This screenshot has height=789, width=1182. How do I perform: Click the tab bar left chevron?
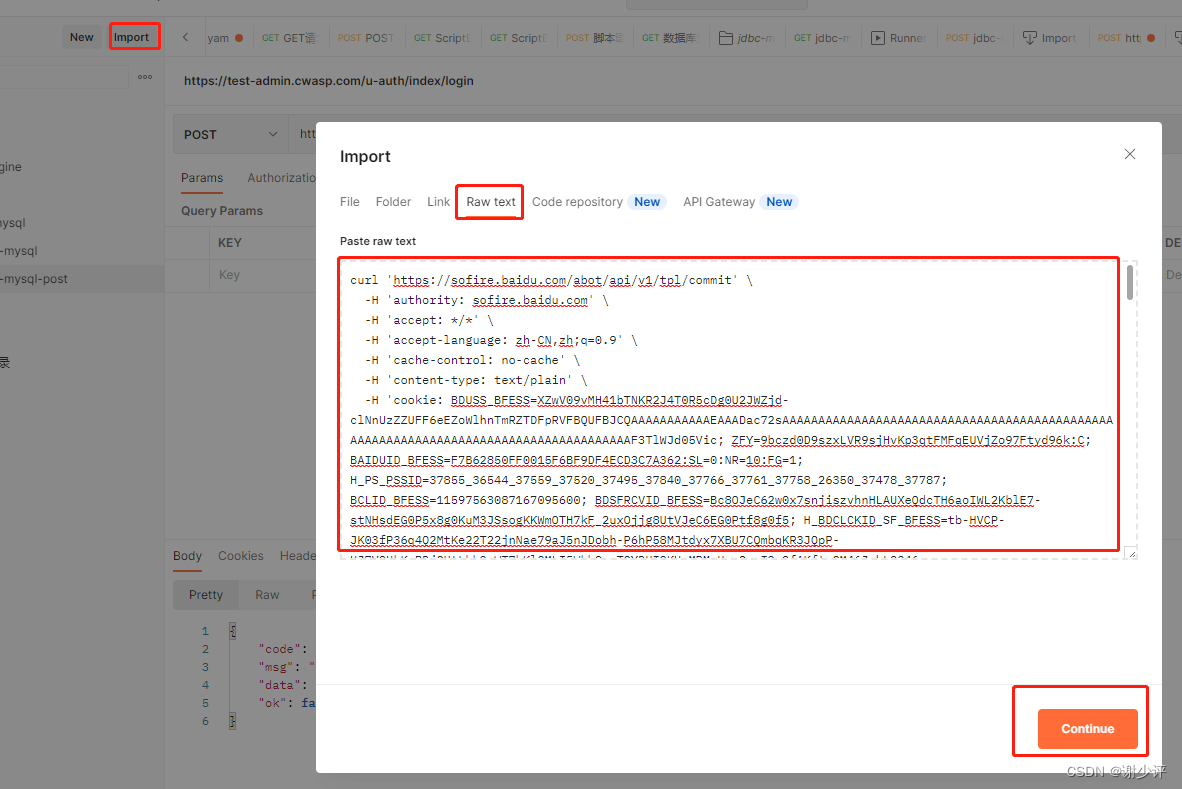[185, 37]
